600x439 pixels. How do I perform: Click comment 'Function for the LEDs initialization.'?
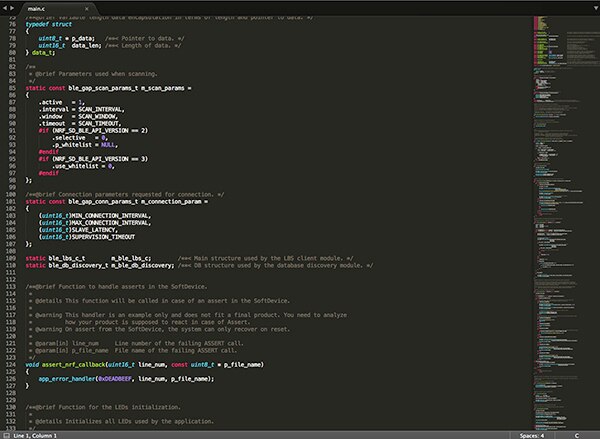pos(119,407)
